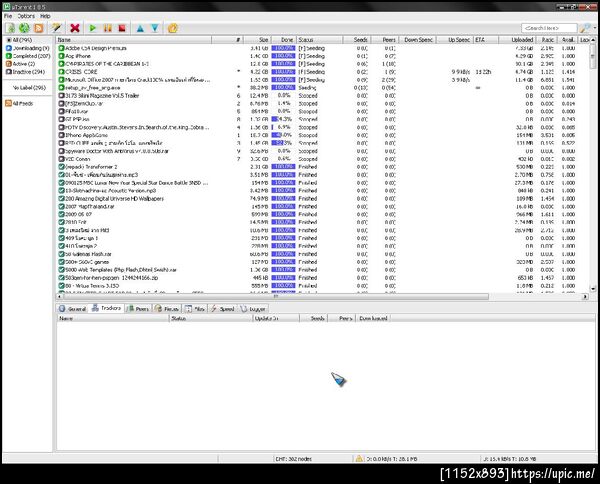Click Add Torrent from URL icon
Image resolution: width=600 pixels, height=484 pixels.
point(24,28)
